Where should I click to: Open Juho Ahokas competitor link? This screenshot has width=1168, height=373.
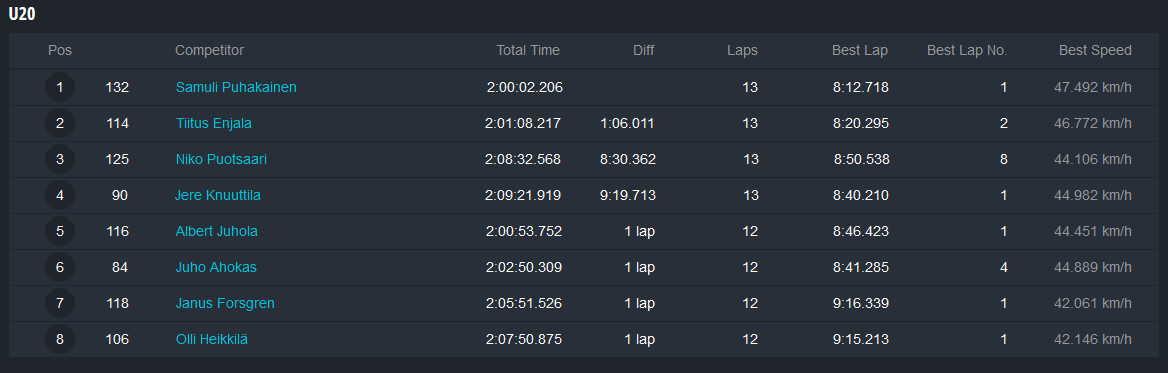click(x=216, y=267)
